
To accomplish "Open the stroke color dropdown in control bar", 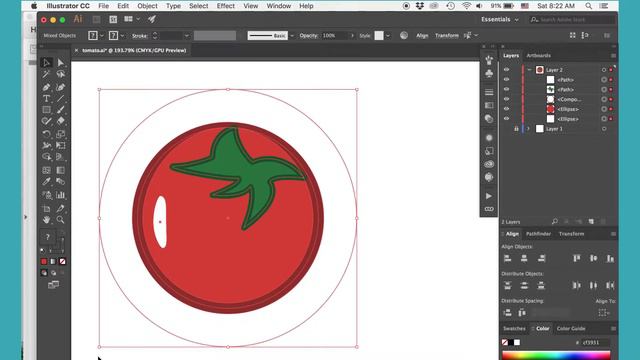I will click(122, 36).
